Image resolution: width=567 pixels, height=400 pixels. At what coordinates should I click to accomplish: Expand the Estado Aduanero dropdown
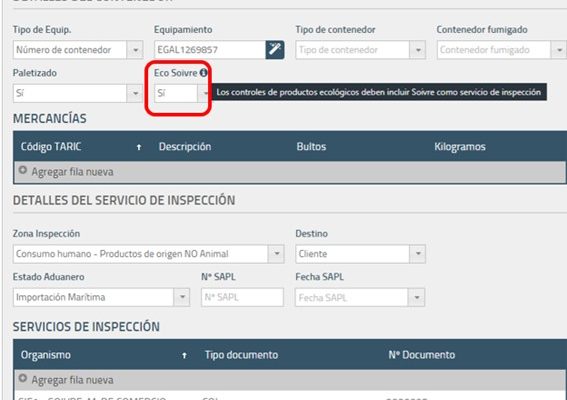tap(182, 297)
